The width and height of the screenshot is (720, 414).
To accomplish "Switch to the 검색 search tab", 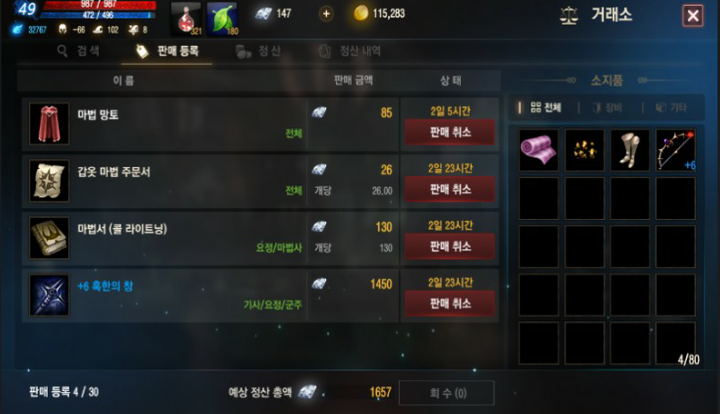I will [78, 51].
